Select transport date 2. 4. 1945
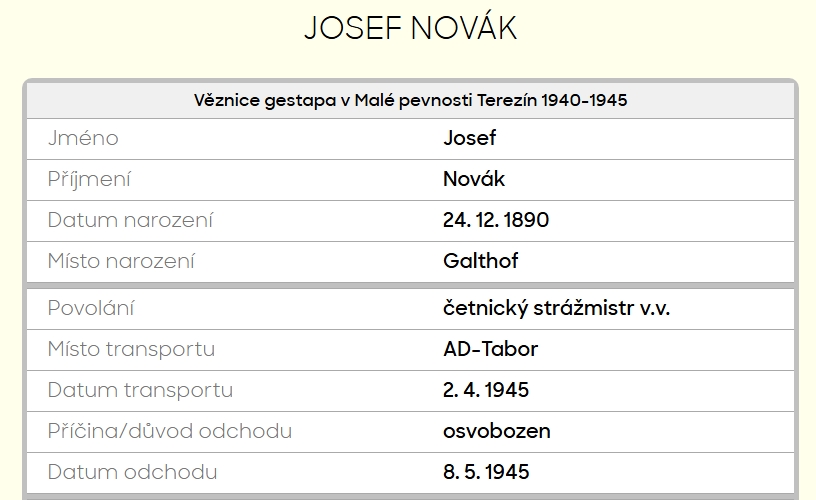The height and width of the screenshot is (500, 816). [x=486, y=390]
